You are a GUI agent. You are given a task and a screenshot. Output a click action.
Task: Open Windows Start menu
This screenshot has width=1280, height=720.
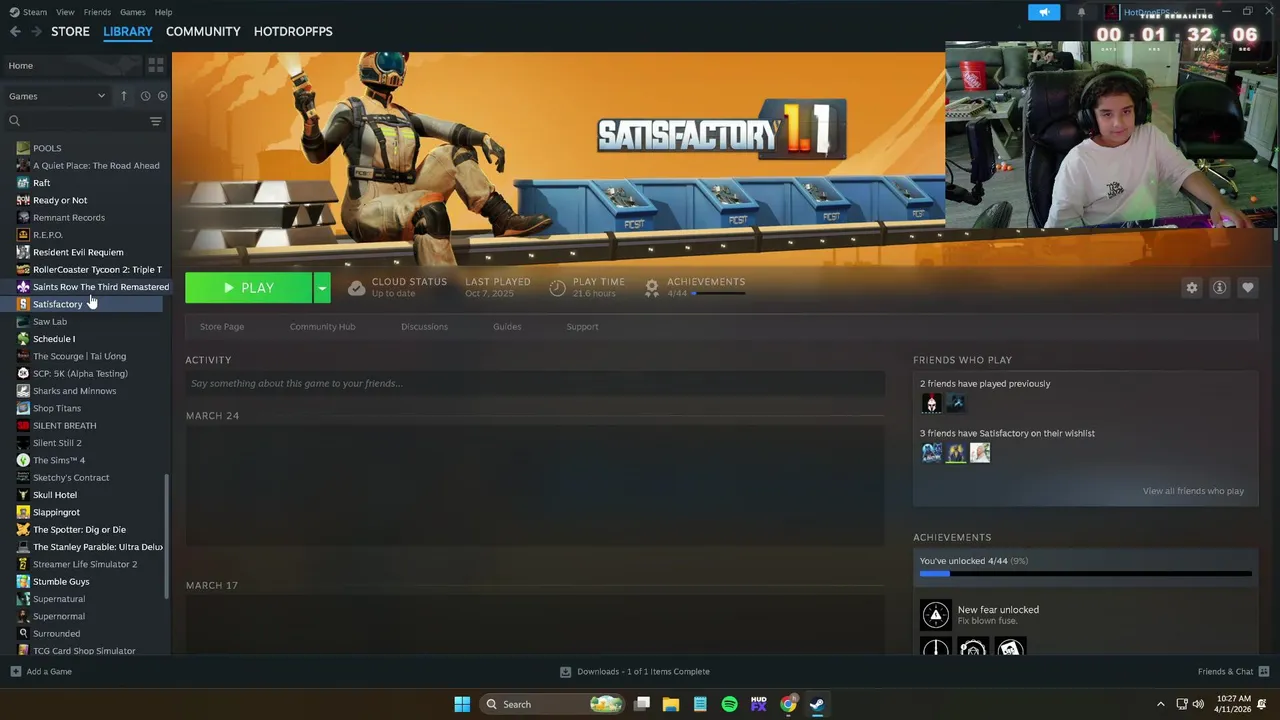462,704
